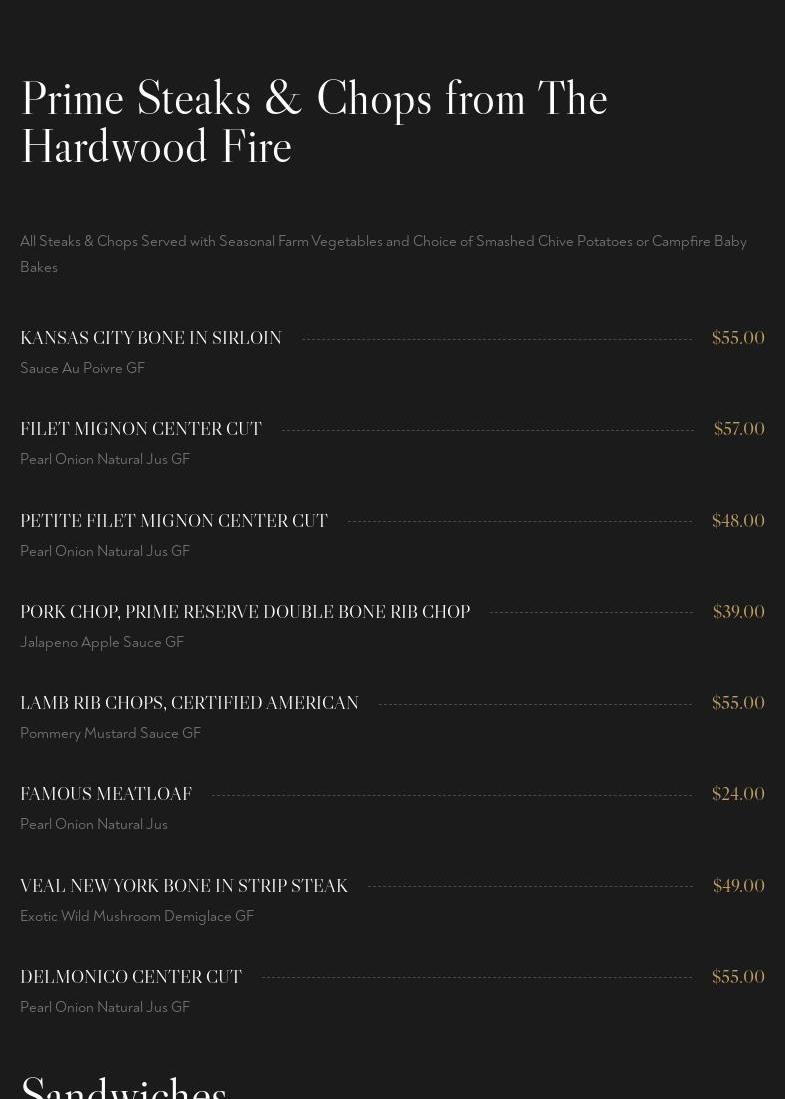
Task: Select the Kansas City Bone In Sirloin item
Action: pos(151,339)
